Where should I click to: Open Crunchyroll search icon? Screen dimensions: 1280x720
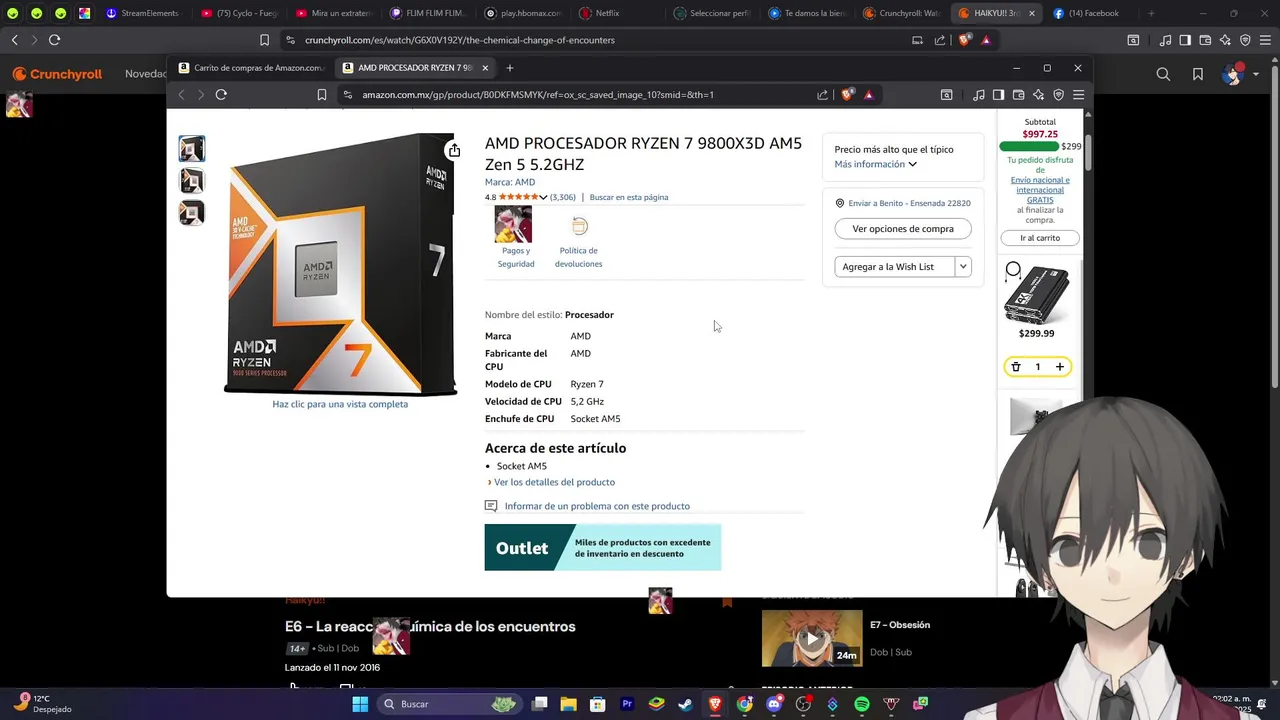click(1163, 74)
